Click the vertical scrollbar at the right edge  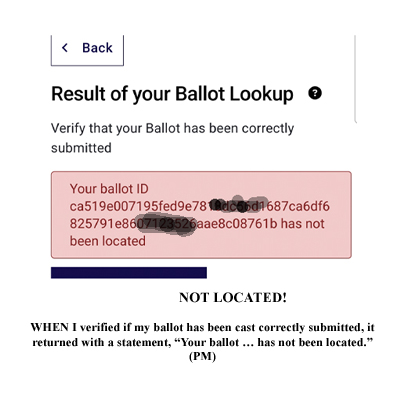355,79
